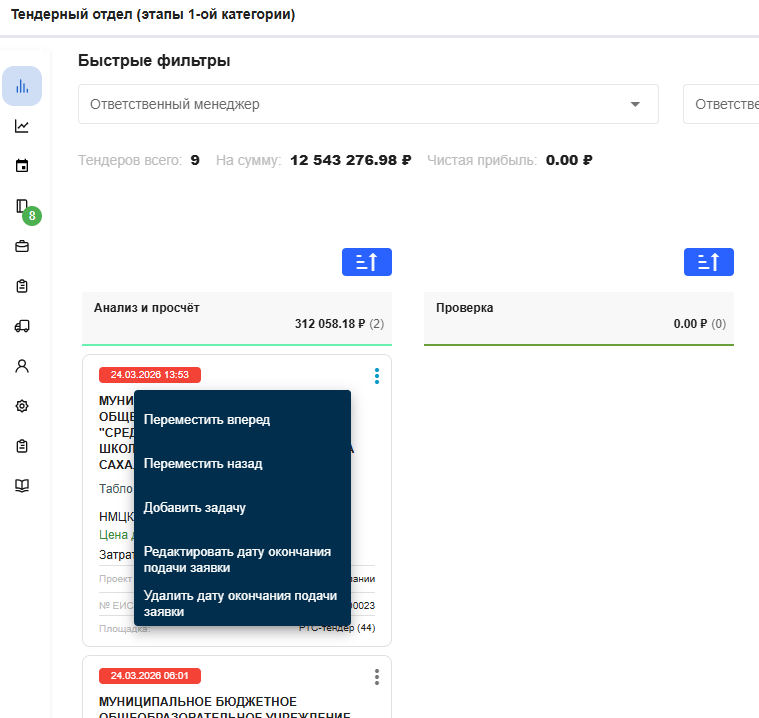Open the upper clipboard sidebar icon

(22, 286)
